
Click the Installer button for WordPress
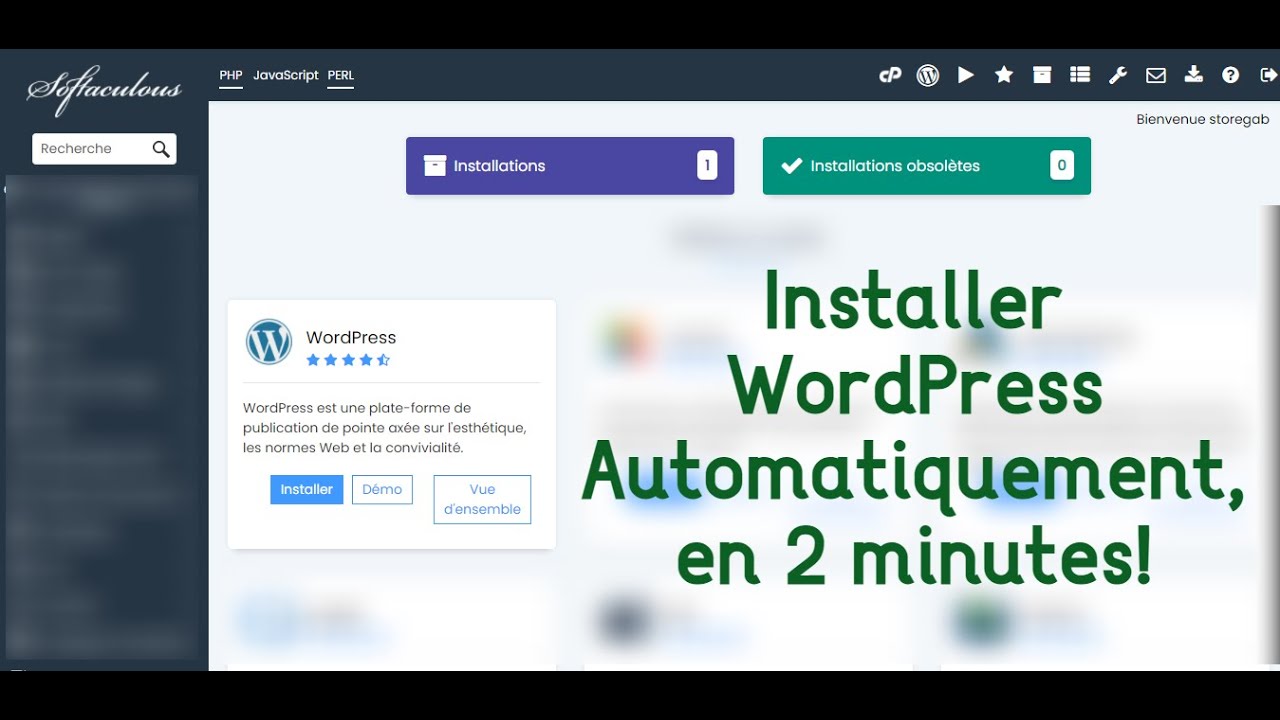(x=307, y=489)
